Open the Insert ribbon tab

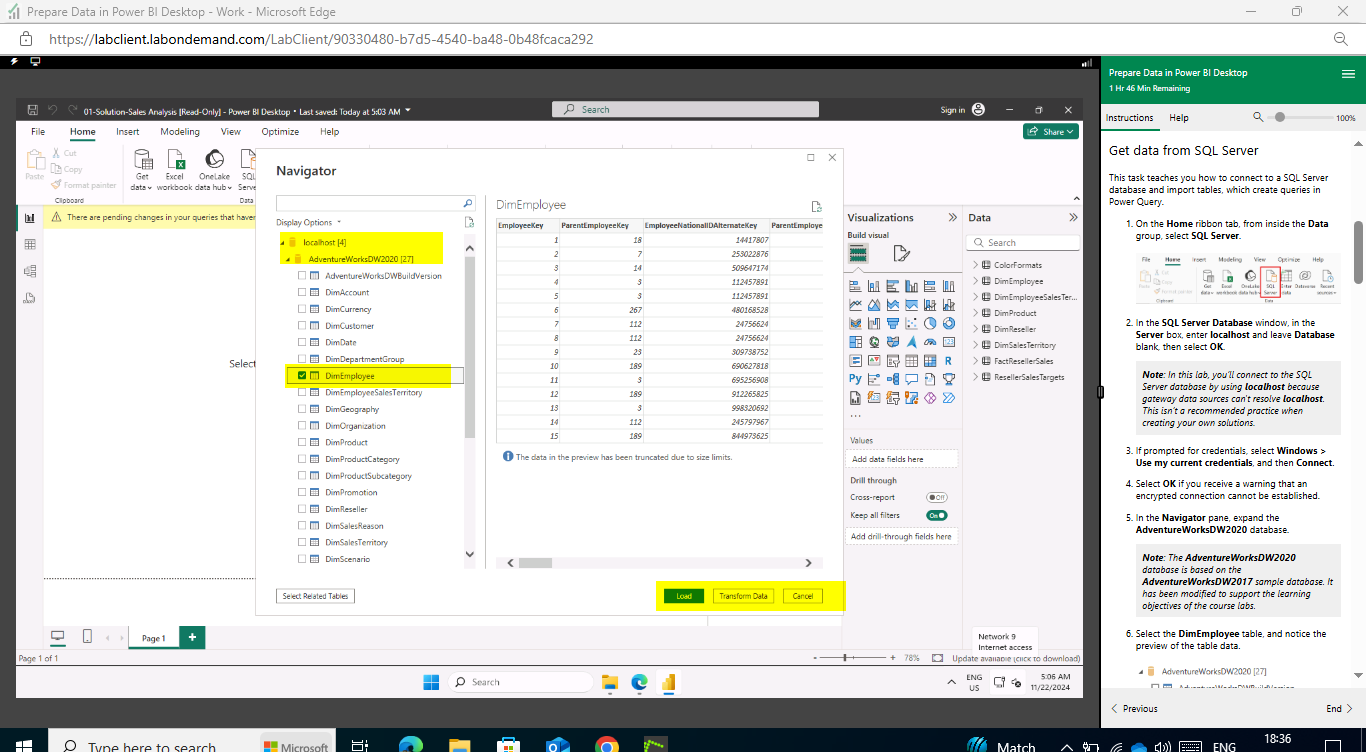[127, 131]
